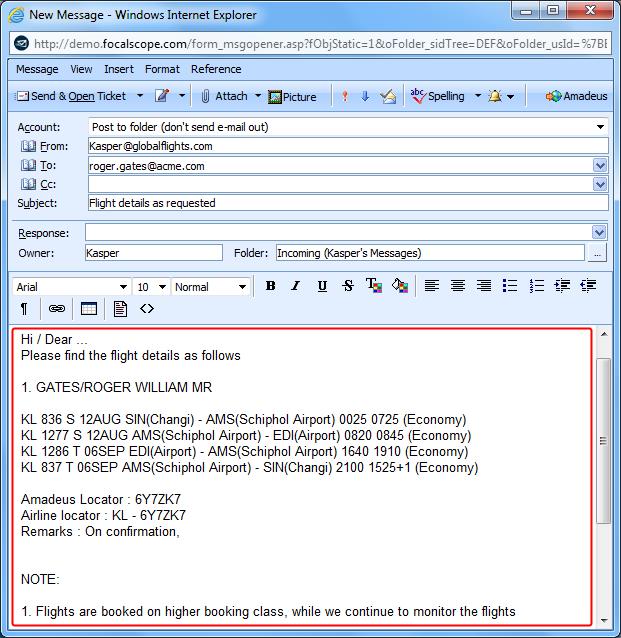Set high importance exclamation flag
Image resolution: width=621 pixels, height=638 pixels.
[345, 96]
